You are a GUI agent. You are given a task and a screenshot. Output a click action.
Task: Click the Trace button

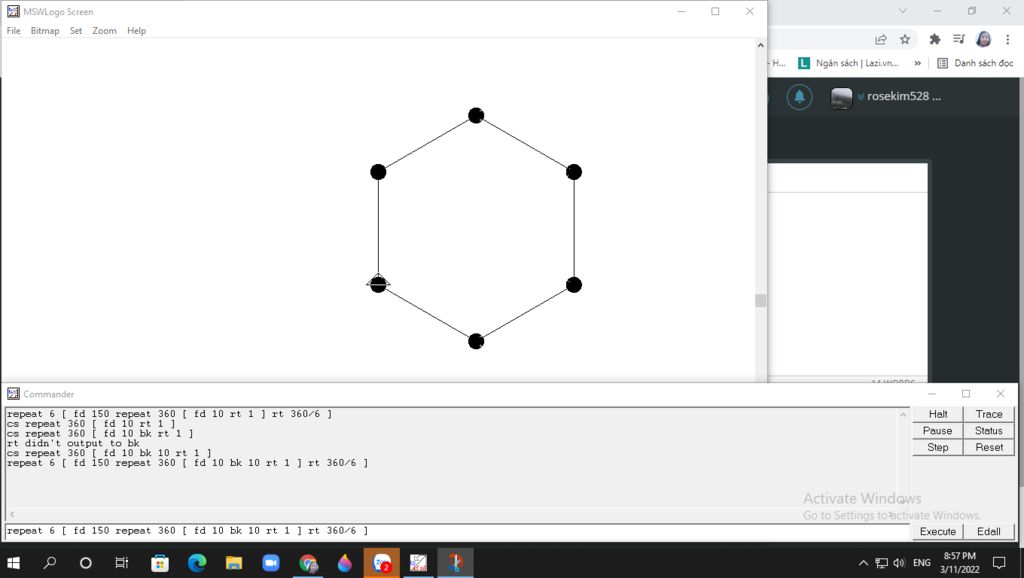(x=989, y=414)
